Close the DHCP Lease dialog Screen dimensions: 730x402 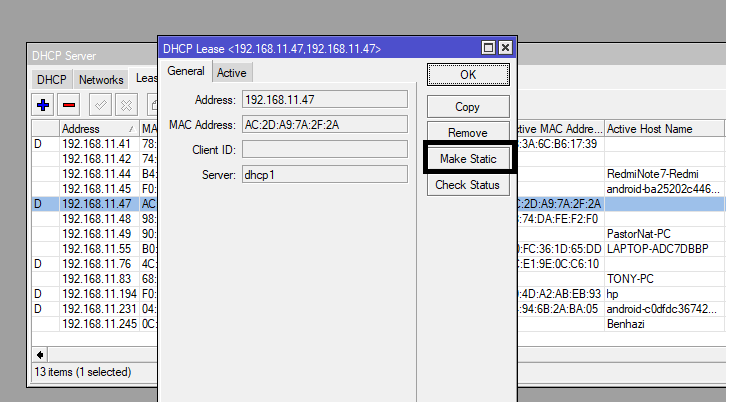pos(505,48)
